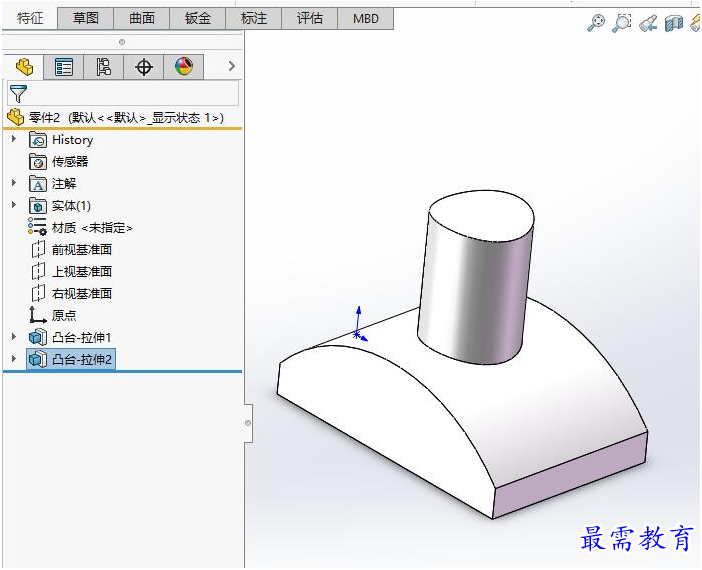The width and height of the screenshot is (702, 570).
Task: Click the filter funnel icon
Action: (x=18, y=94)
